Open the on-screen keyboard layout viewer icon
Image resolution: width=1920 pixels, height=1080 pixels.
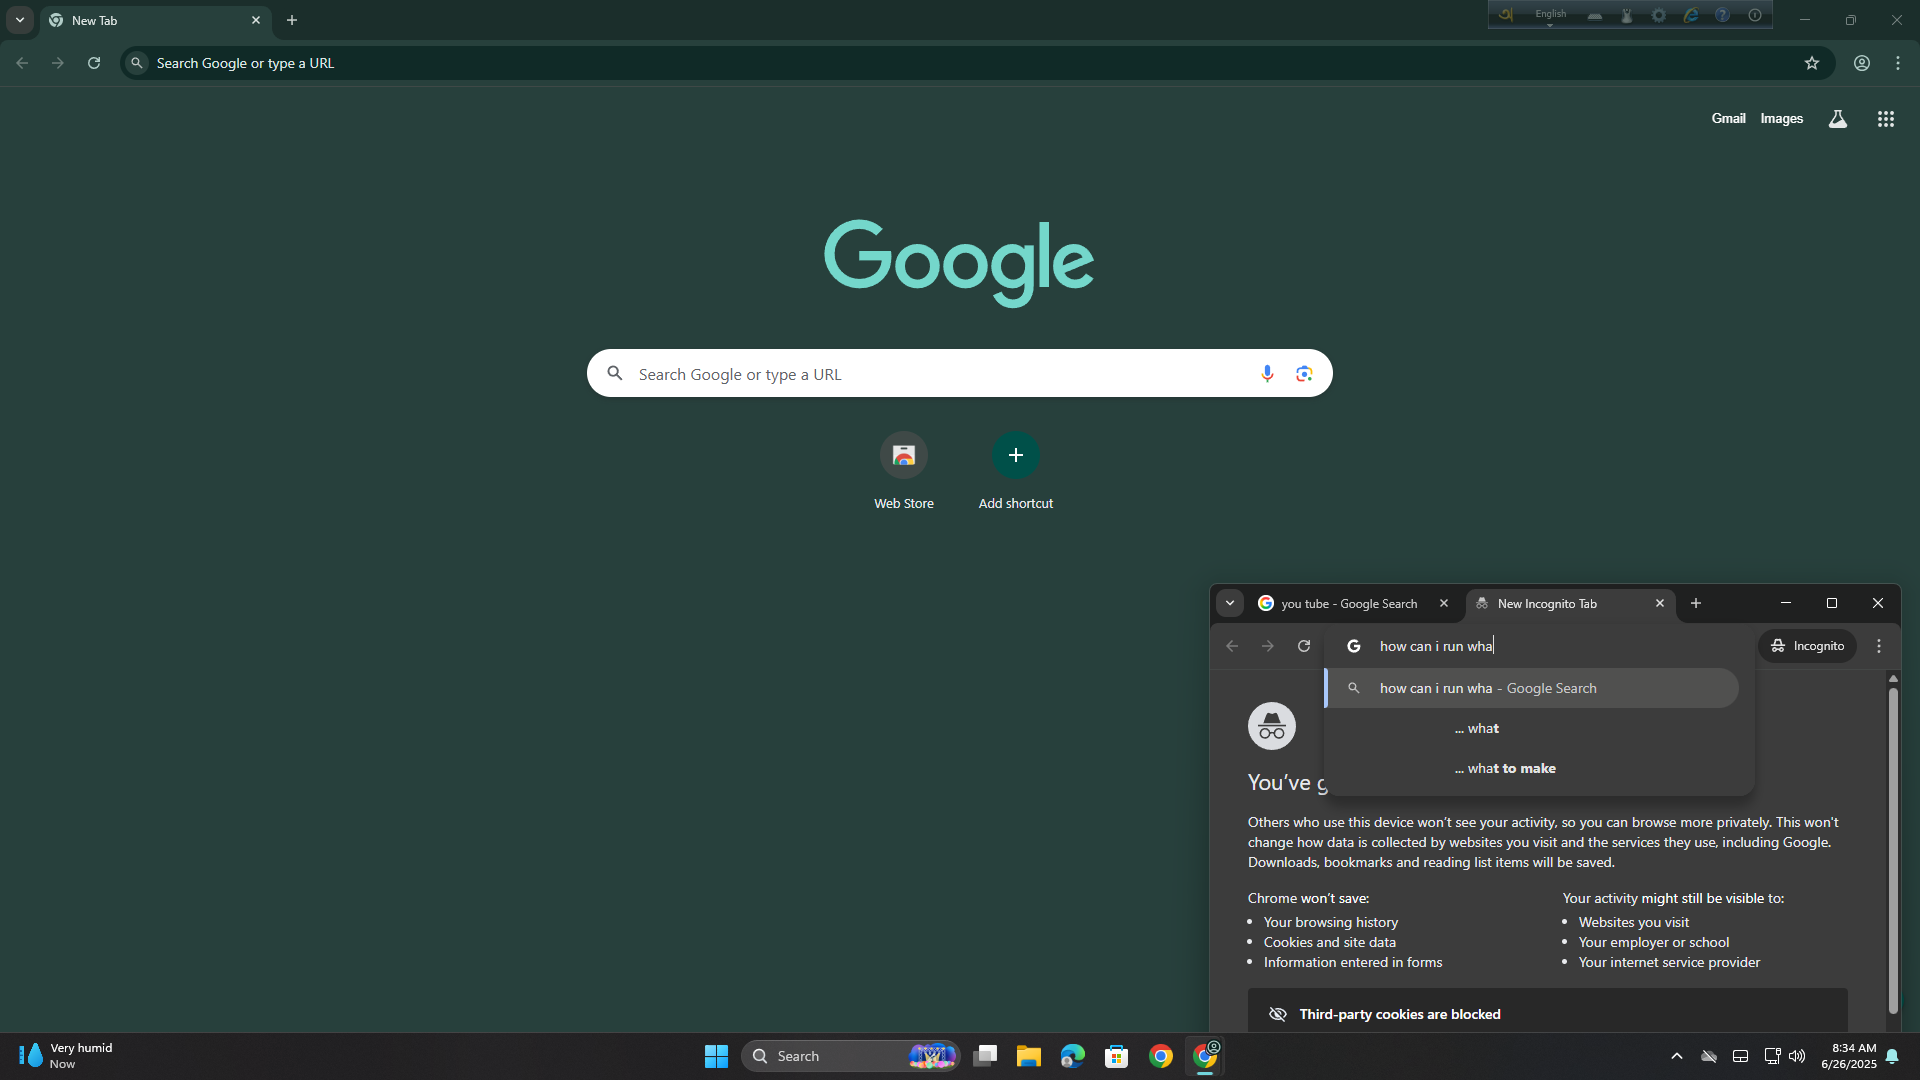point(1595,15)
